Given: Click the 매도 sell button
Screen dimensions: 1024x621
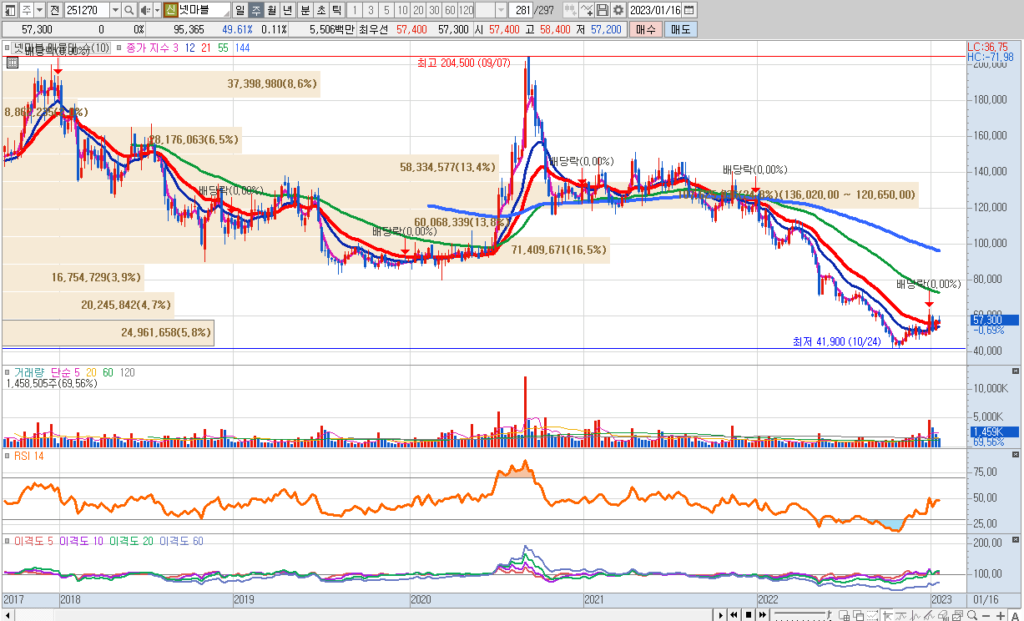Looking at the screenshot, I should [679, 30].
